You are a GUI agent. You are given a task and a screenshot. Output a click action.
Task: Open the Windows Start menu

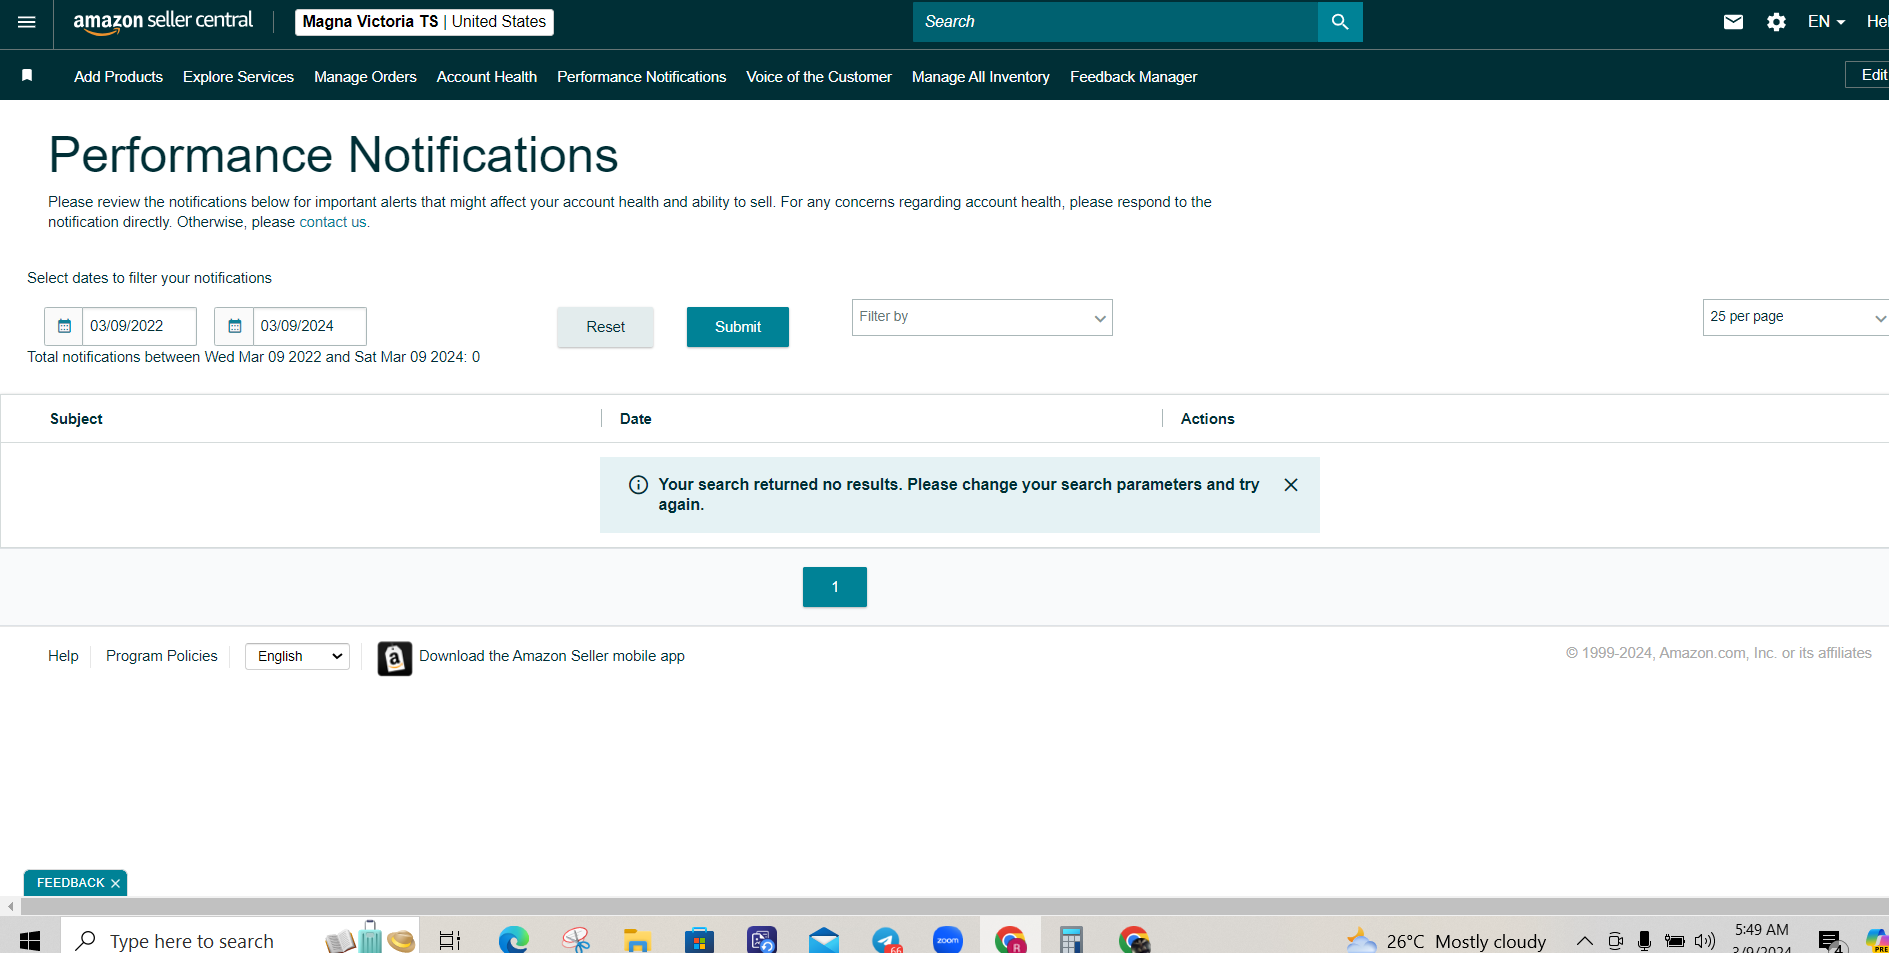(x=30, y=940)
